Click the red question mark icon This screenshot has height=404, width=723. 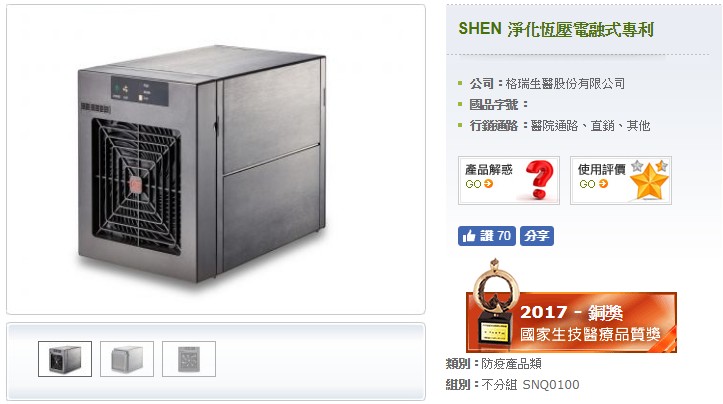540,180
